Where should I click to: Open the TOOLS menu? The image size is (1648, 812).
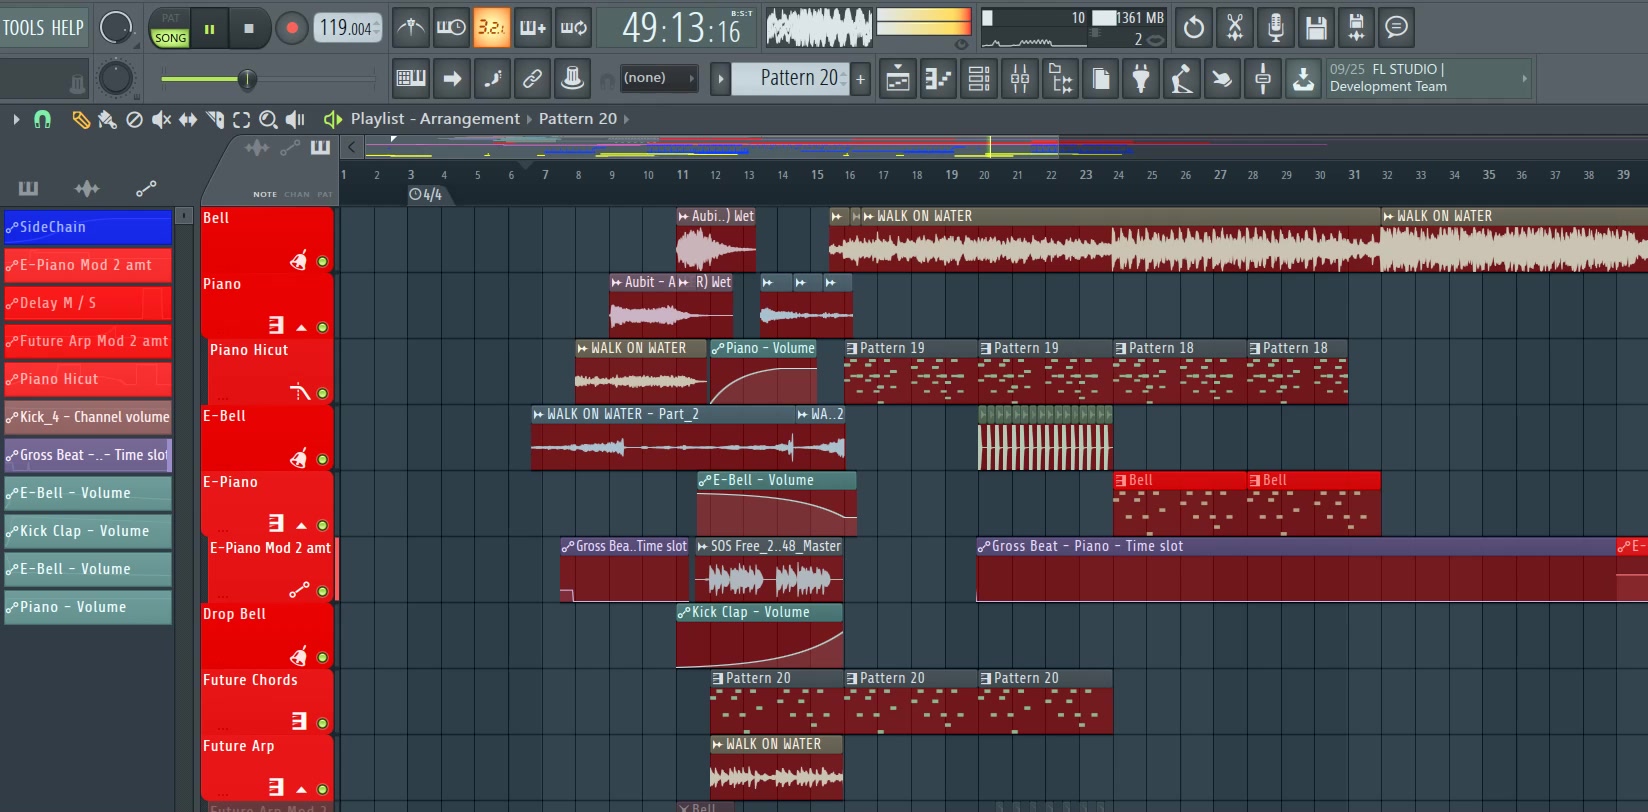pyautogui.click(x=22, y=28)
